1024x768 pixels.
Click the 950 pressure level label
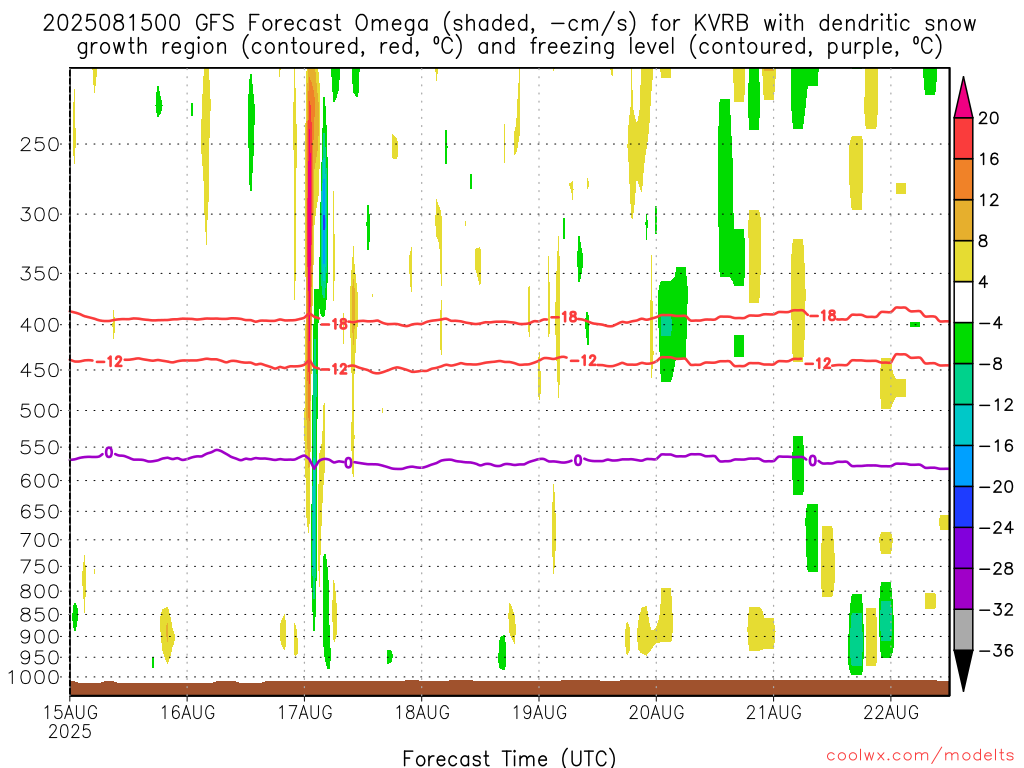40,658
